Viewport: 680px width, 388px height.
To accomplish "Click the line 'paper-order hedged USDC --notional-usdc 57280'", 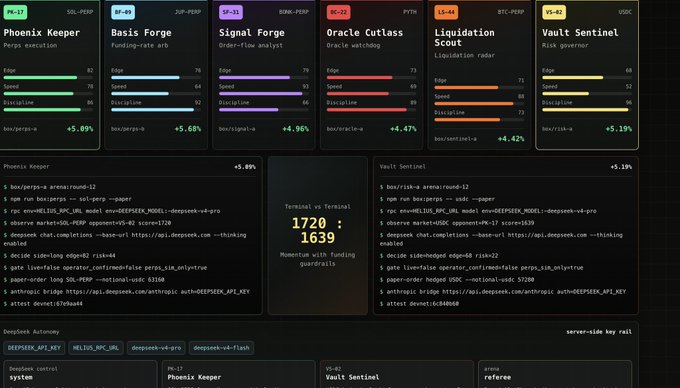I will click(457, 280).
